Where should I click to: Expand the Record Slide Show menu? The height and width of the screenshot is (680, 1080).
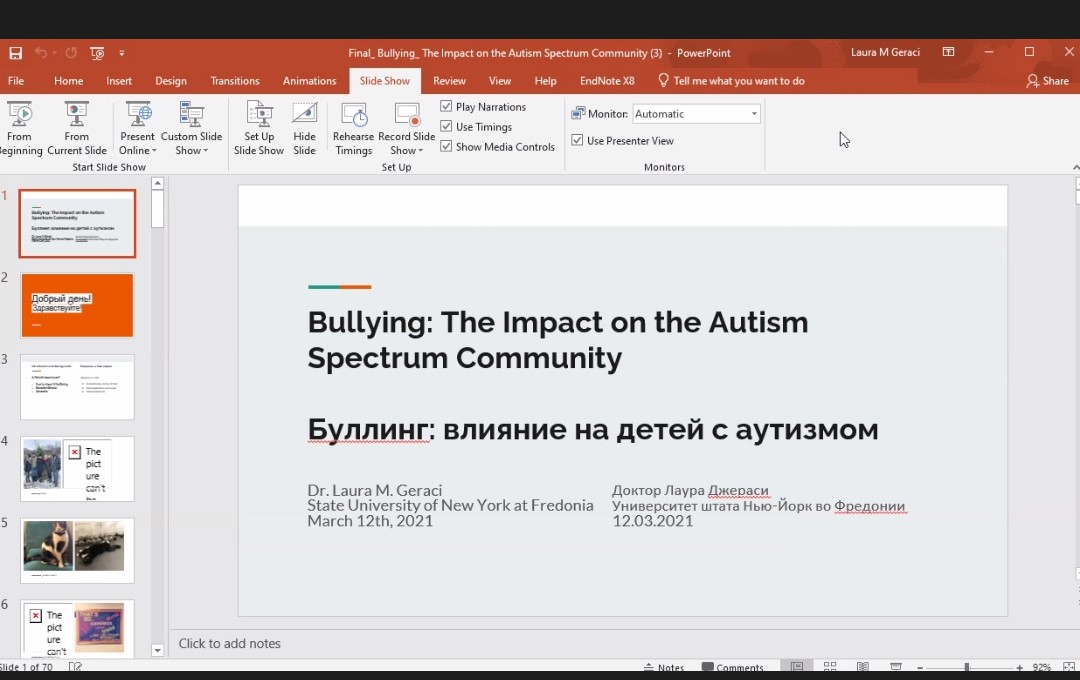click(x=407, y=150)
